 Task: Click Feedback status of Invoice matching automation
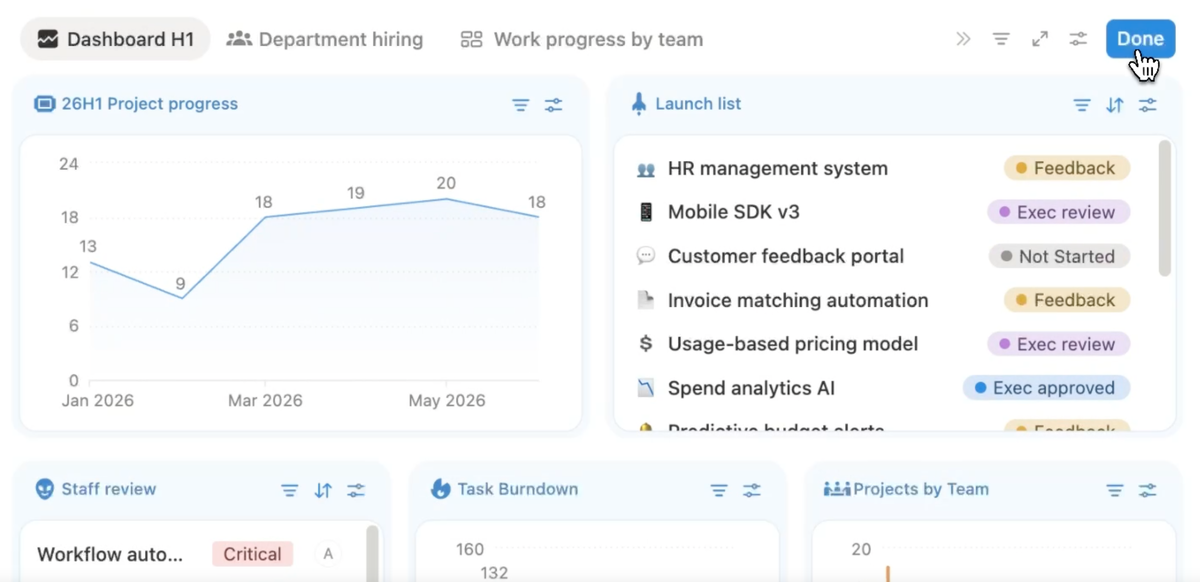click(x=1066, y=300)
